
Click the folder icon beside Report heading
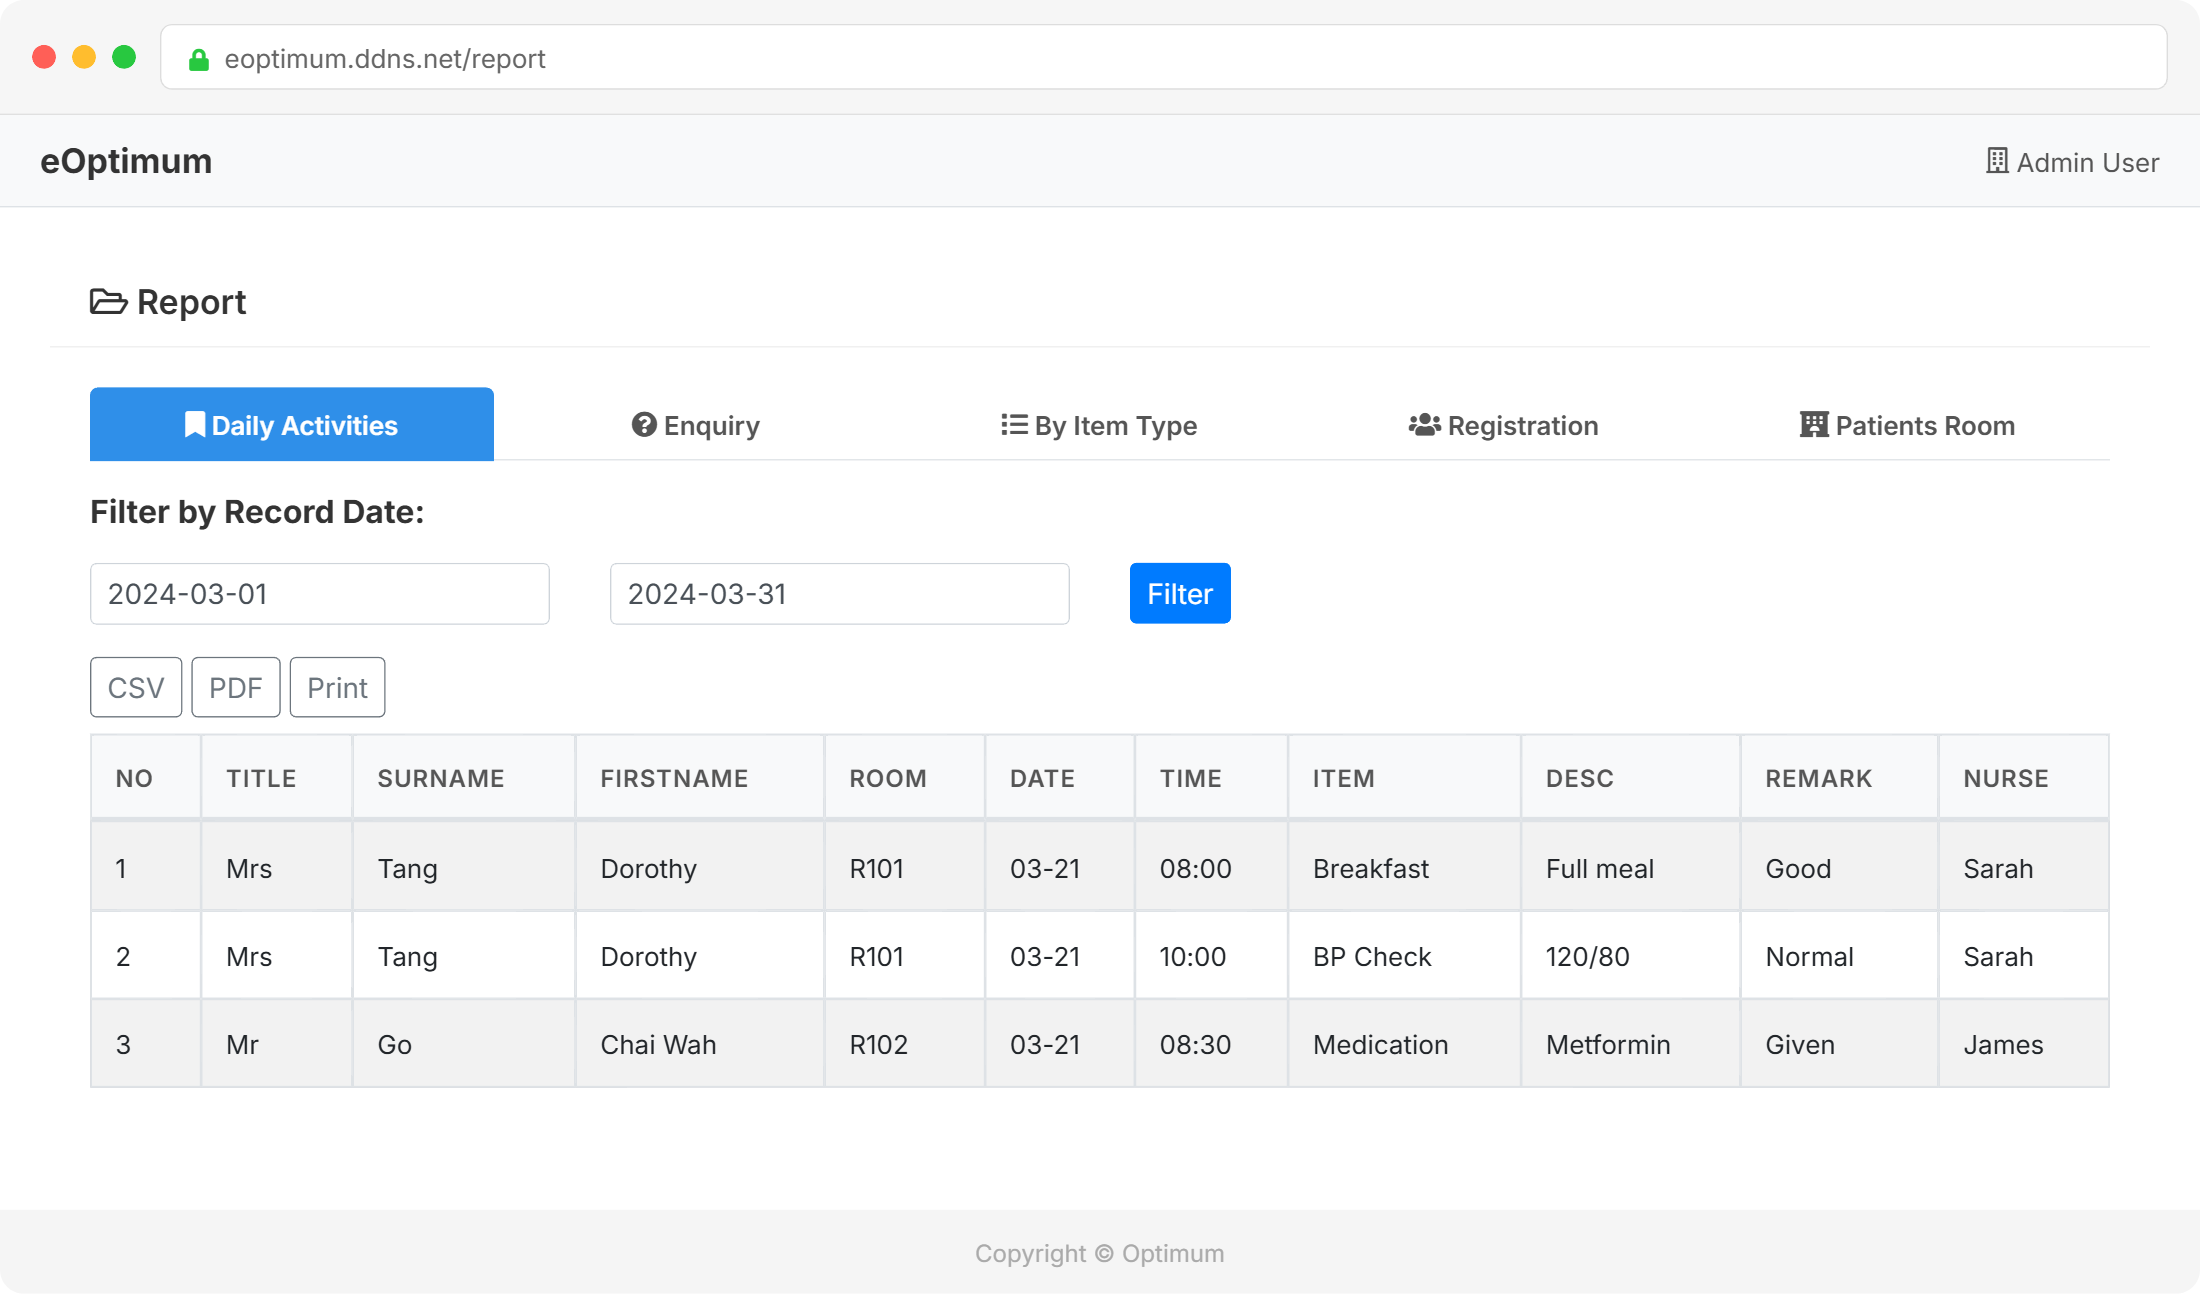coord(108,302)
